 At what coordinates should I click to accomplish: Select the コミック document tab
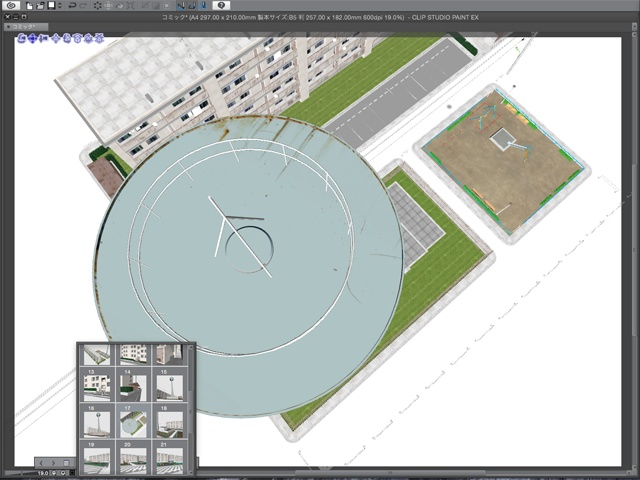[25, 27]
